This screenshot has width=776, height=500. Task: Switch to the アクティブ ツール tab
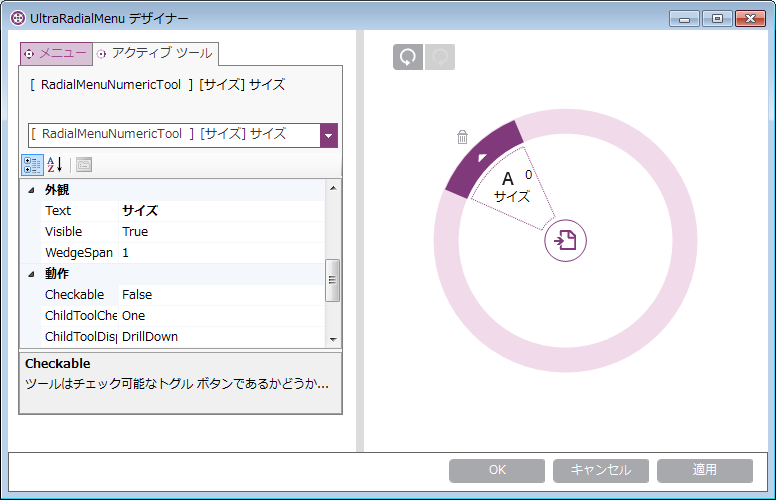[x=155, y=53]
